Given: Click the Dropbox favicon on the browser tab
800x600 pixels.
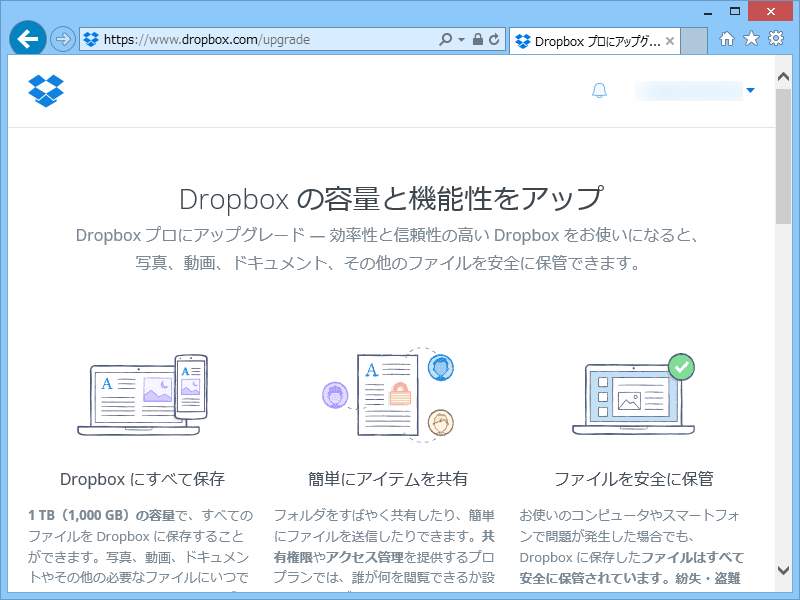Looking at the screenshot, I should tap(523, 41).
